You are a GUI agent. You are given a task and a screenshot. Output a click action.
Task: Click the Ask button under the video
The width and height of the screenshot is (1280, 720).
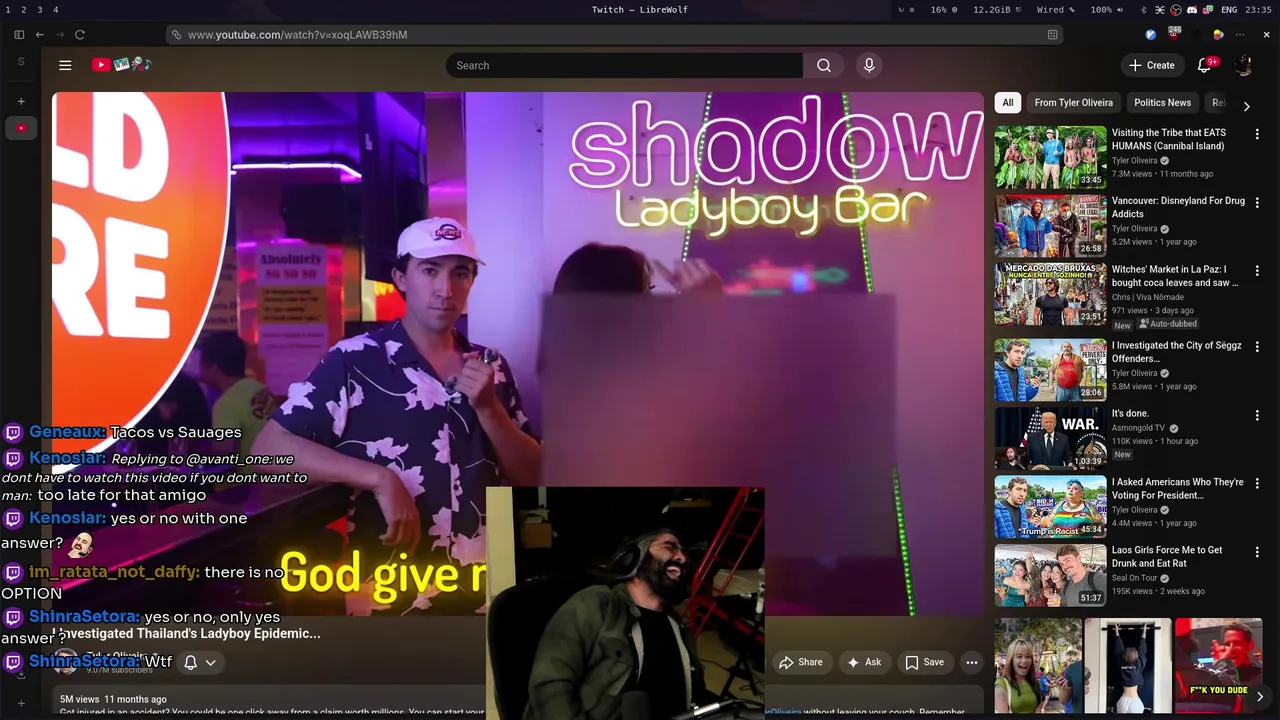click(864, 662)
